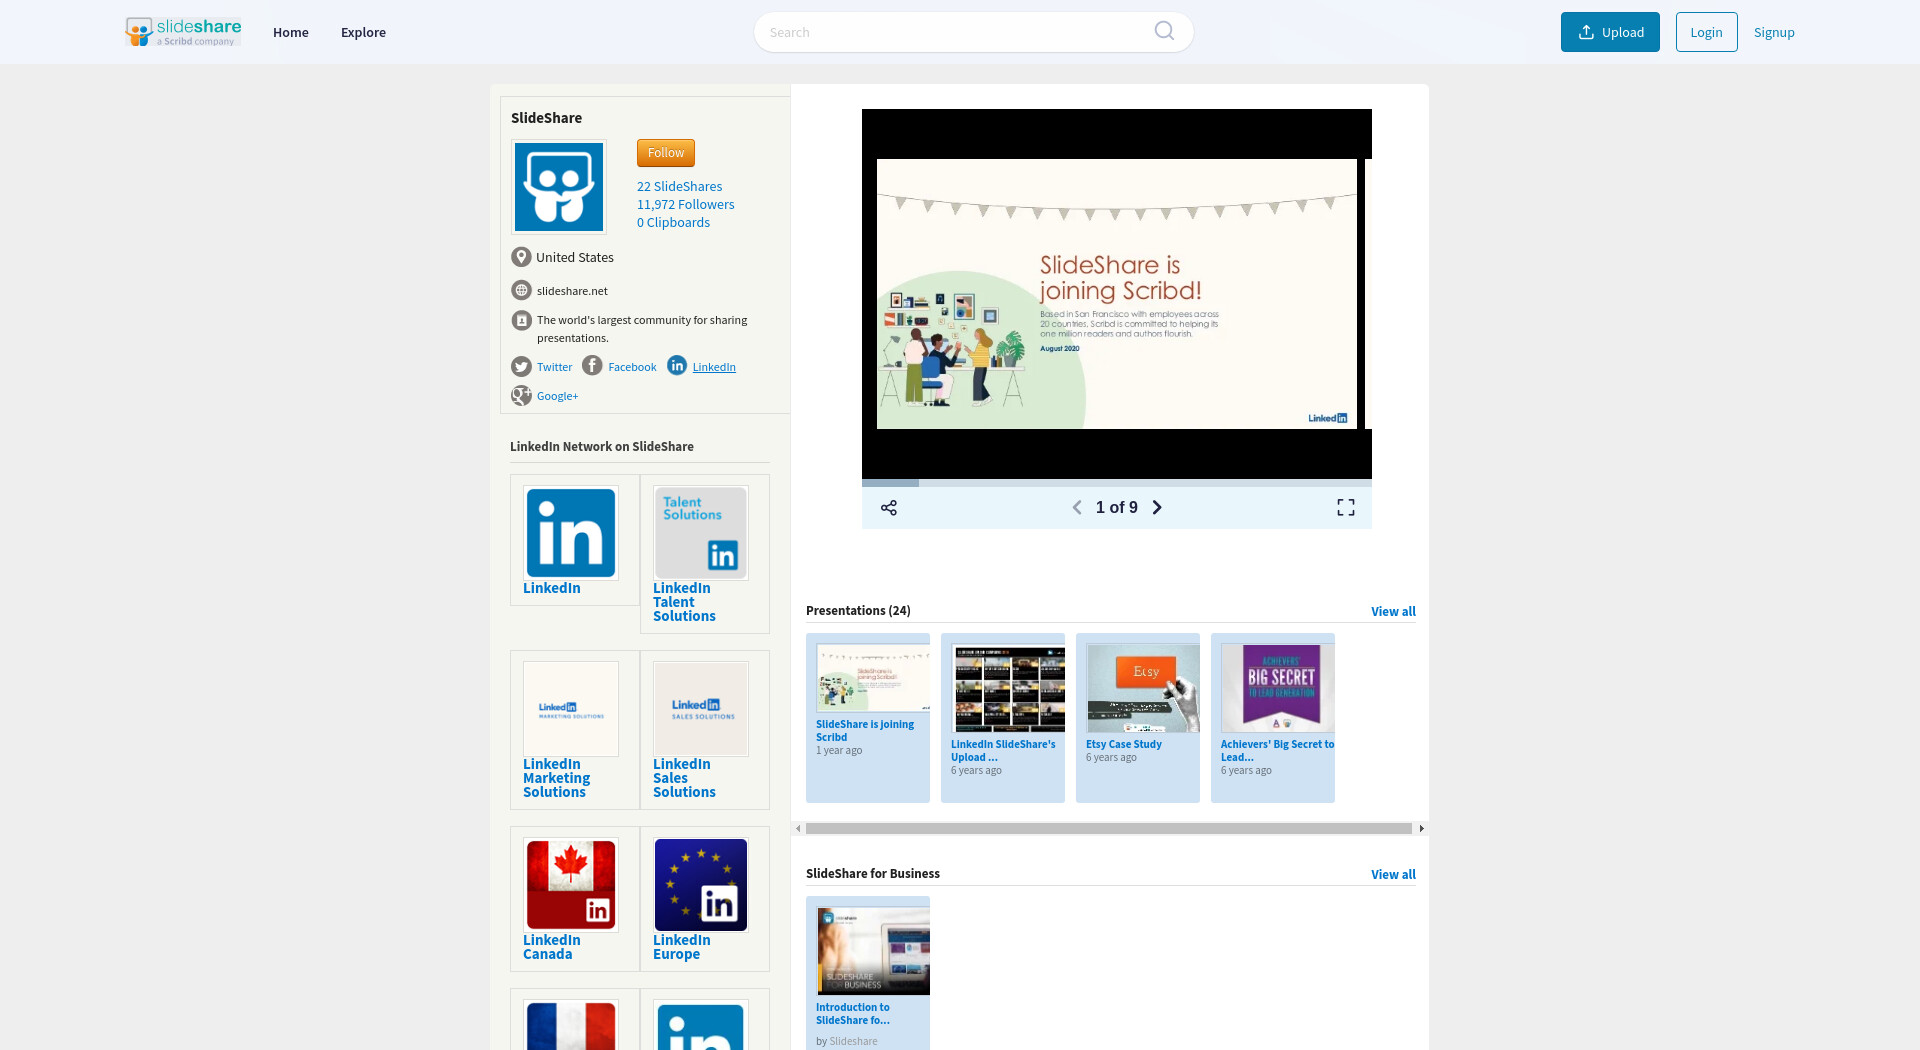Open LinkedIn Talent Solutions tile image
Screen dimensions: 1920x1050
click(701, 533)
